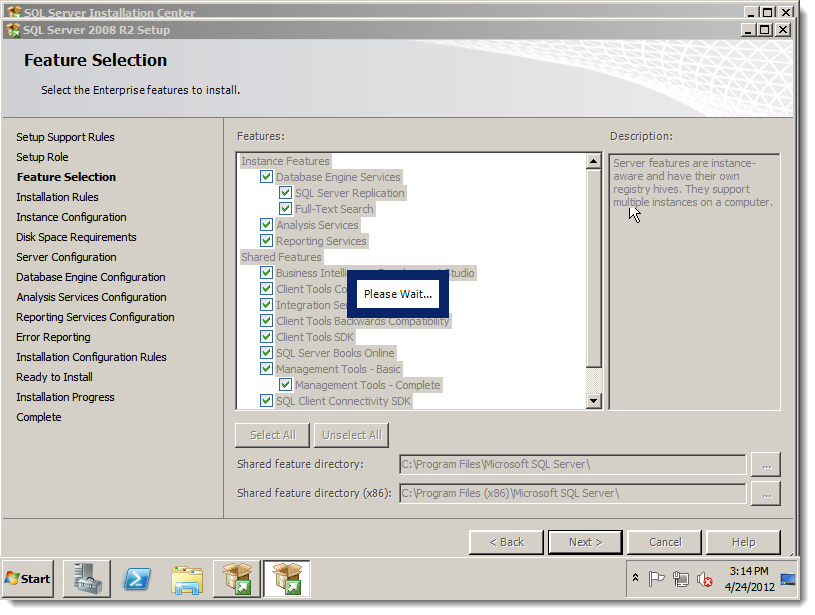The height and width of the screenshot is (615, 815).
Task: Uncheck Analysis Services feature
Action: coord(266,225)
